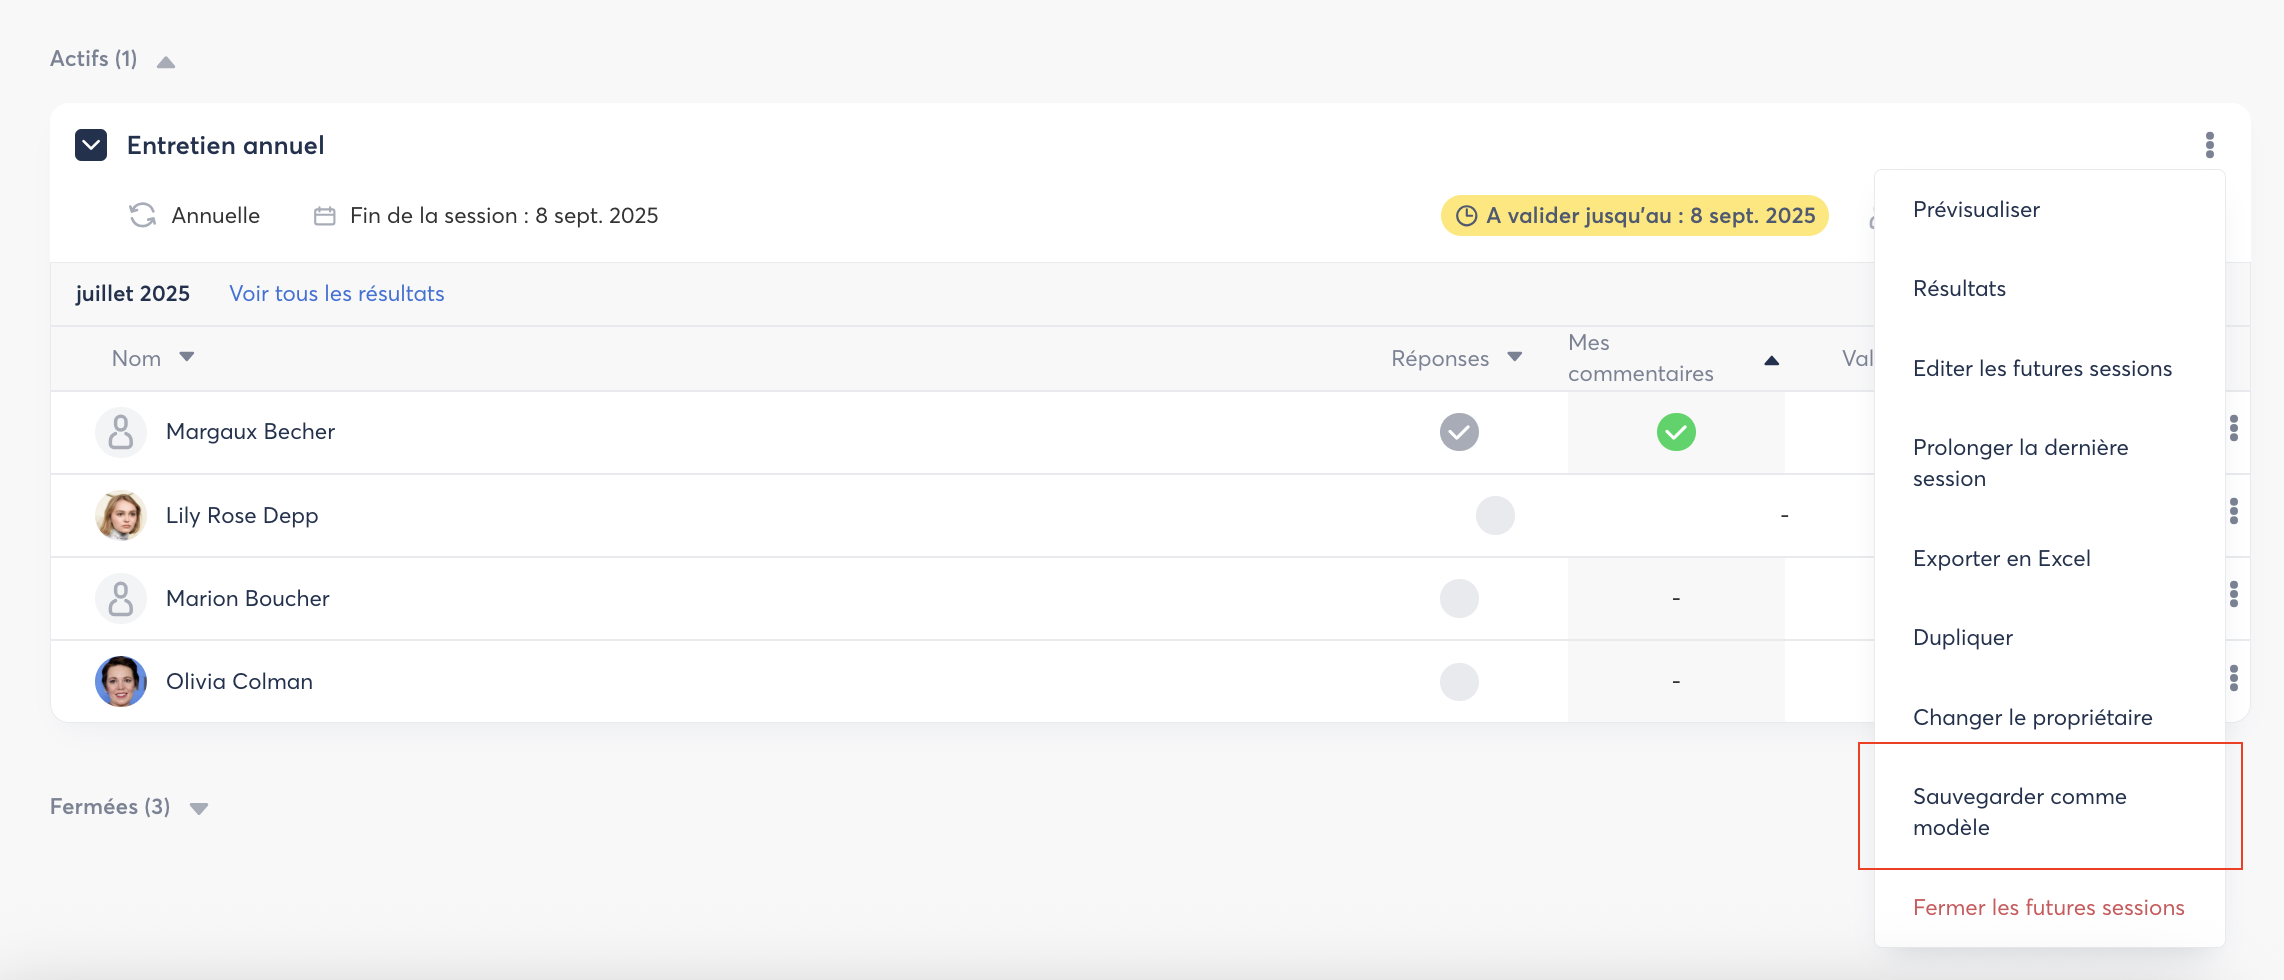Click Marion Boucher's response status circle
This screenshot has height=980, width=2284.
1459,598
